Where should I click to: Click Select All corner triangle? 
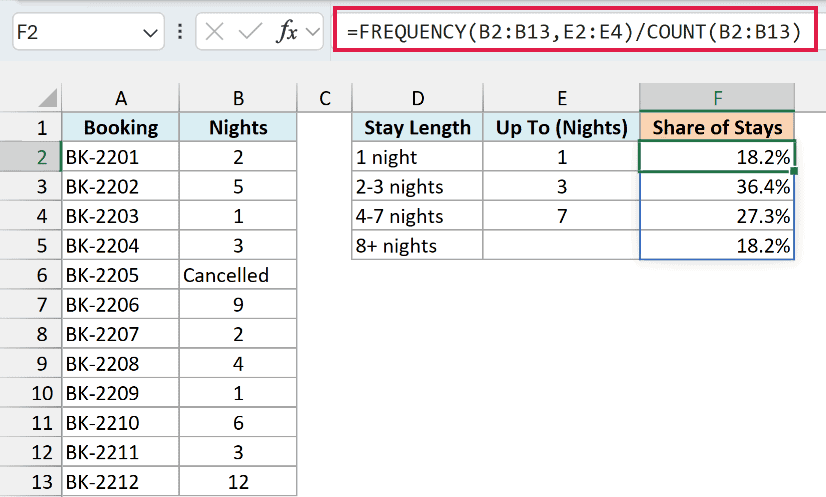(x=47, y=98)
